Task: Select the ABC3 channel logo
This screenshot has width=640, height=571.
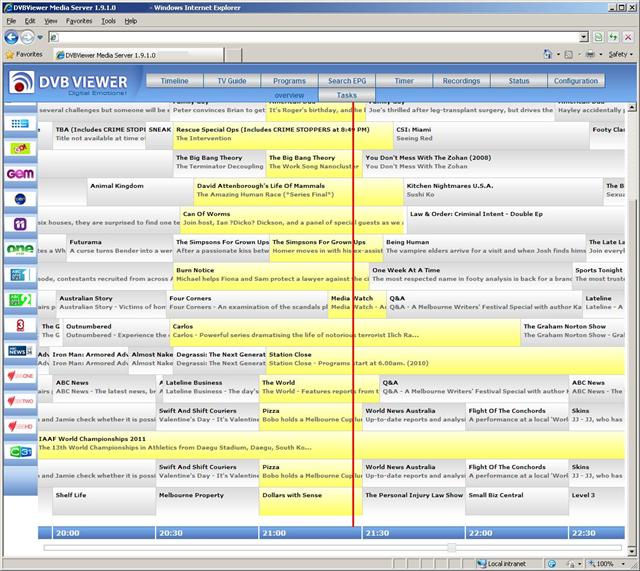Action: coord(20,325)
